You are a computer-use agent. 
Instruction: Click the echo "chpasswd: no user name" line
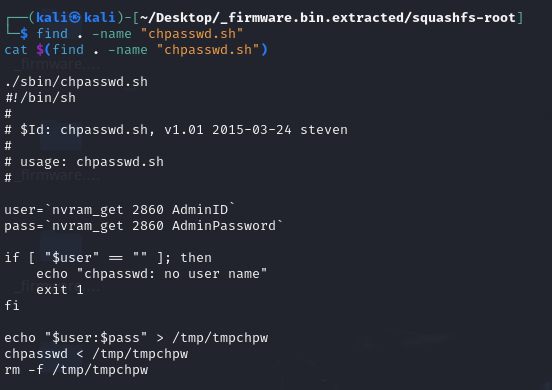[152, 273]
